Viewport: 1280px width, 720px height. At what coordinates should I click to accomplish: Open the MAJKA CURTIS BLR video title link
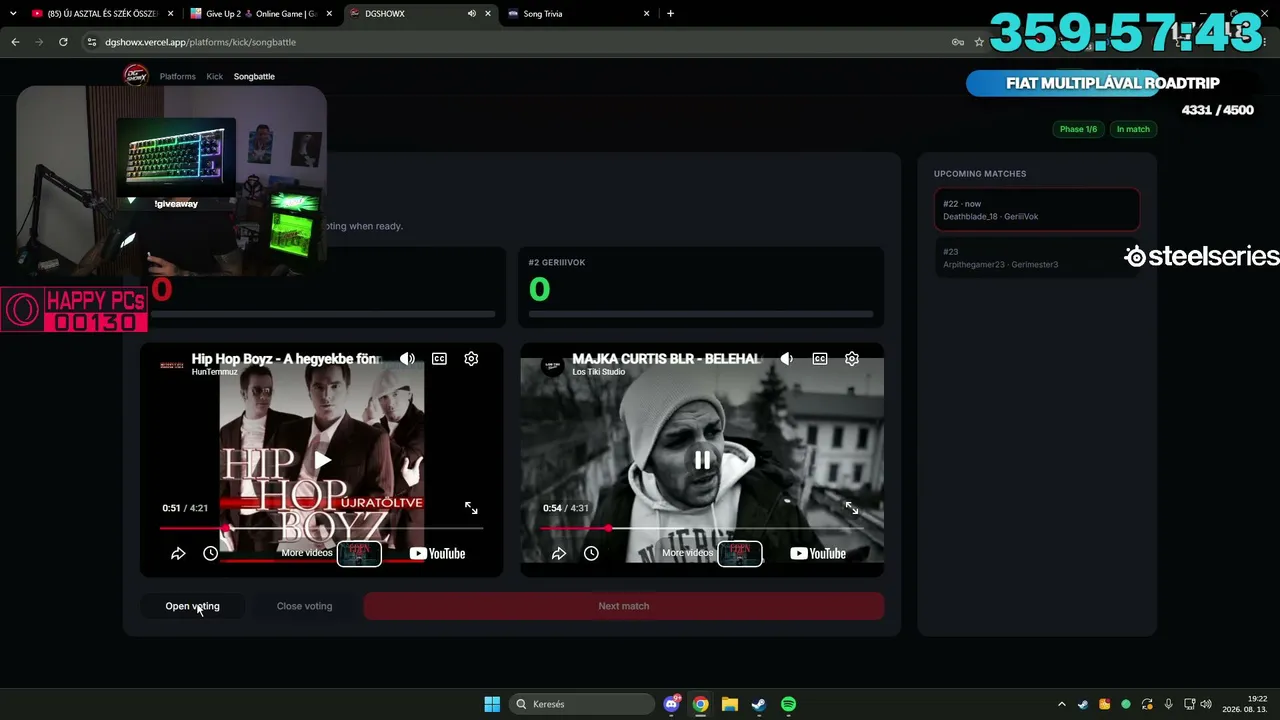(667, 358)
